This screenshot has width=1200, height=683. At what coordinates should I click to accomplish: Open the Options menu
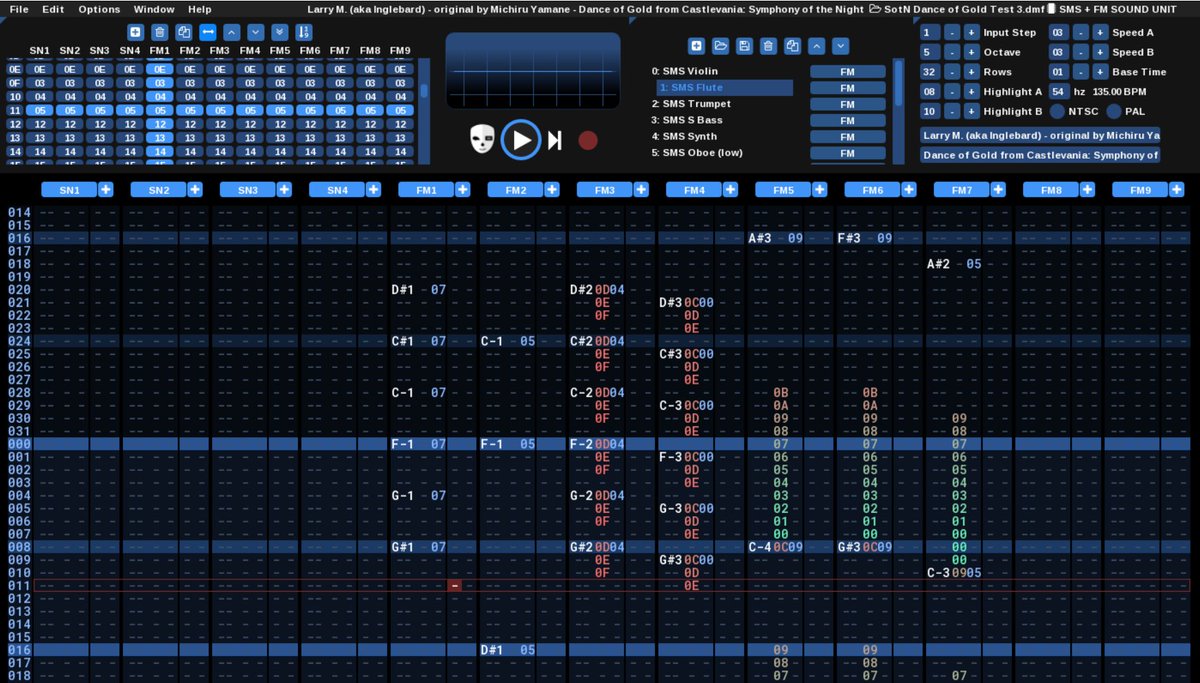(98, 9)
